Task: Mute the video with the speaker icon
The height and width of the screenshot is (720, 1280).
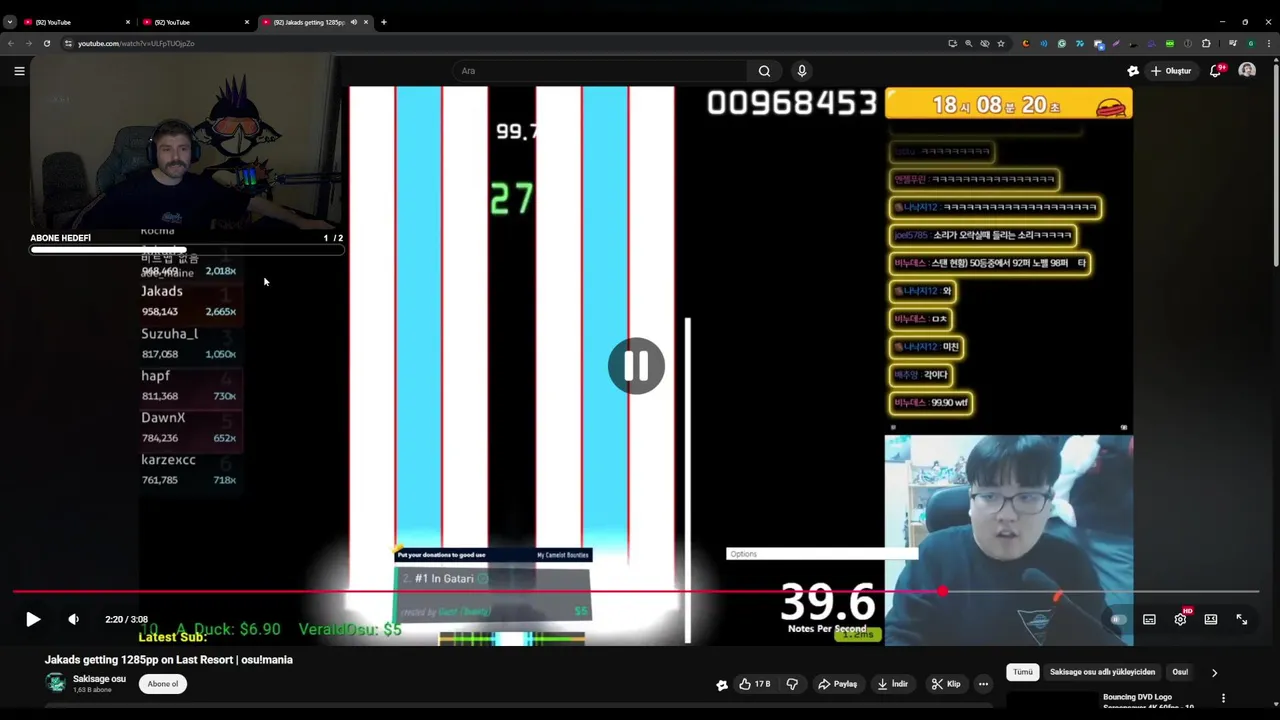Action: coord(73,619)
